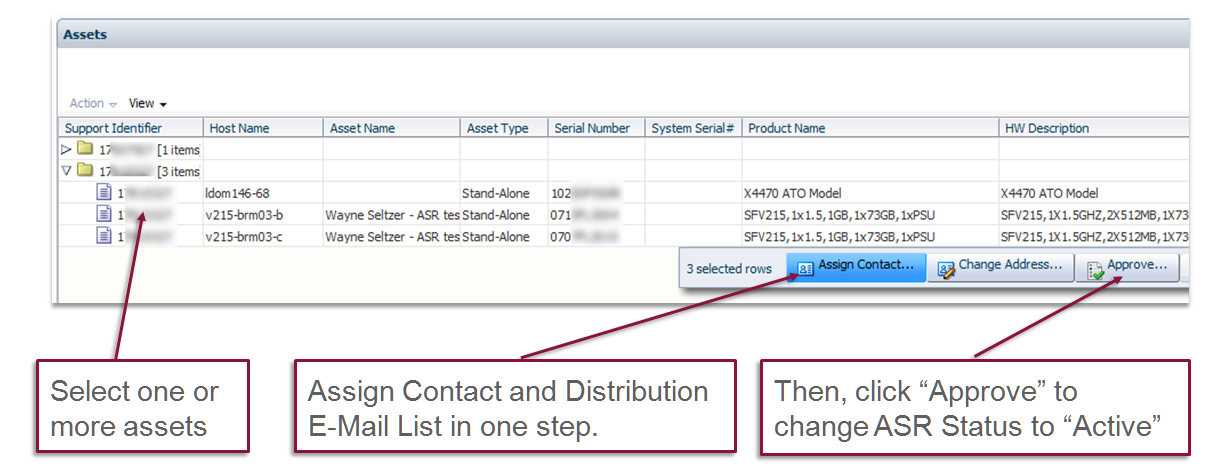Click the Asset Type column header
This screenshot has width=1217, height=467.
point(497,128)
